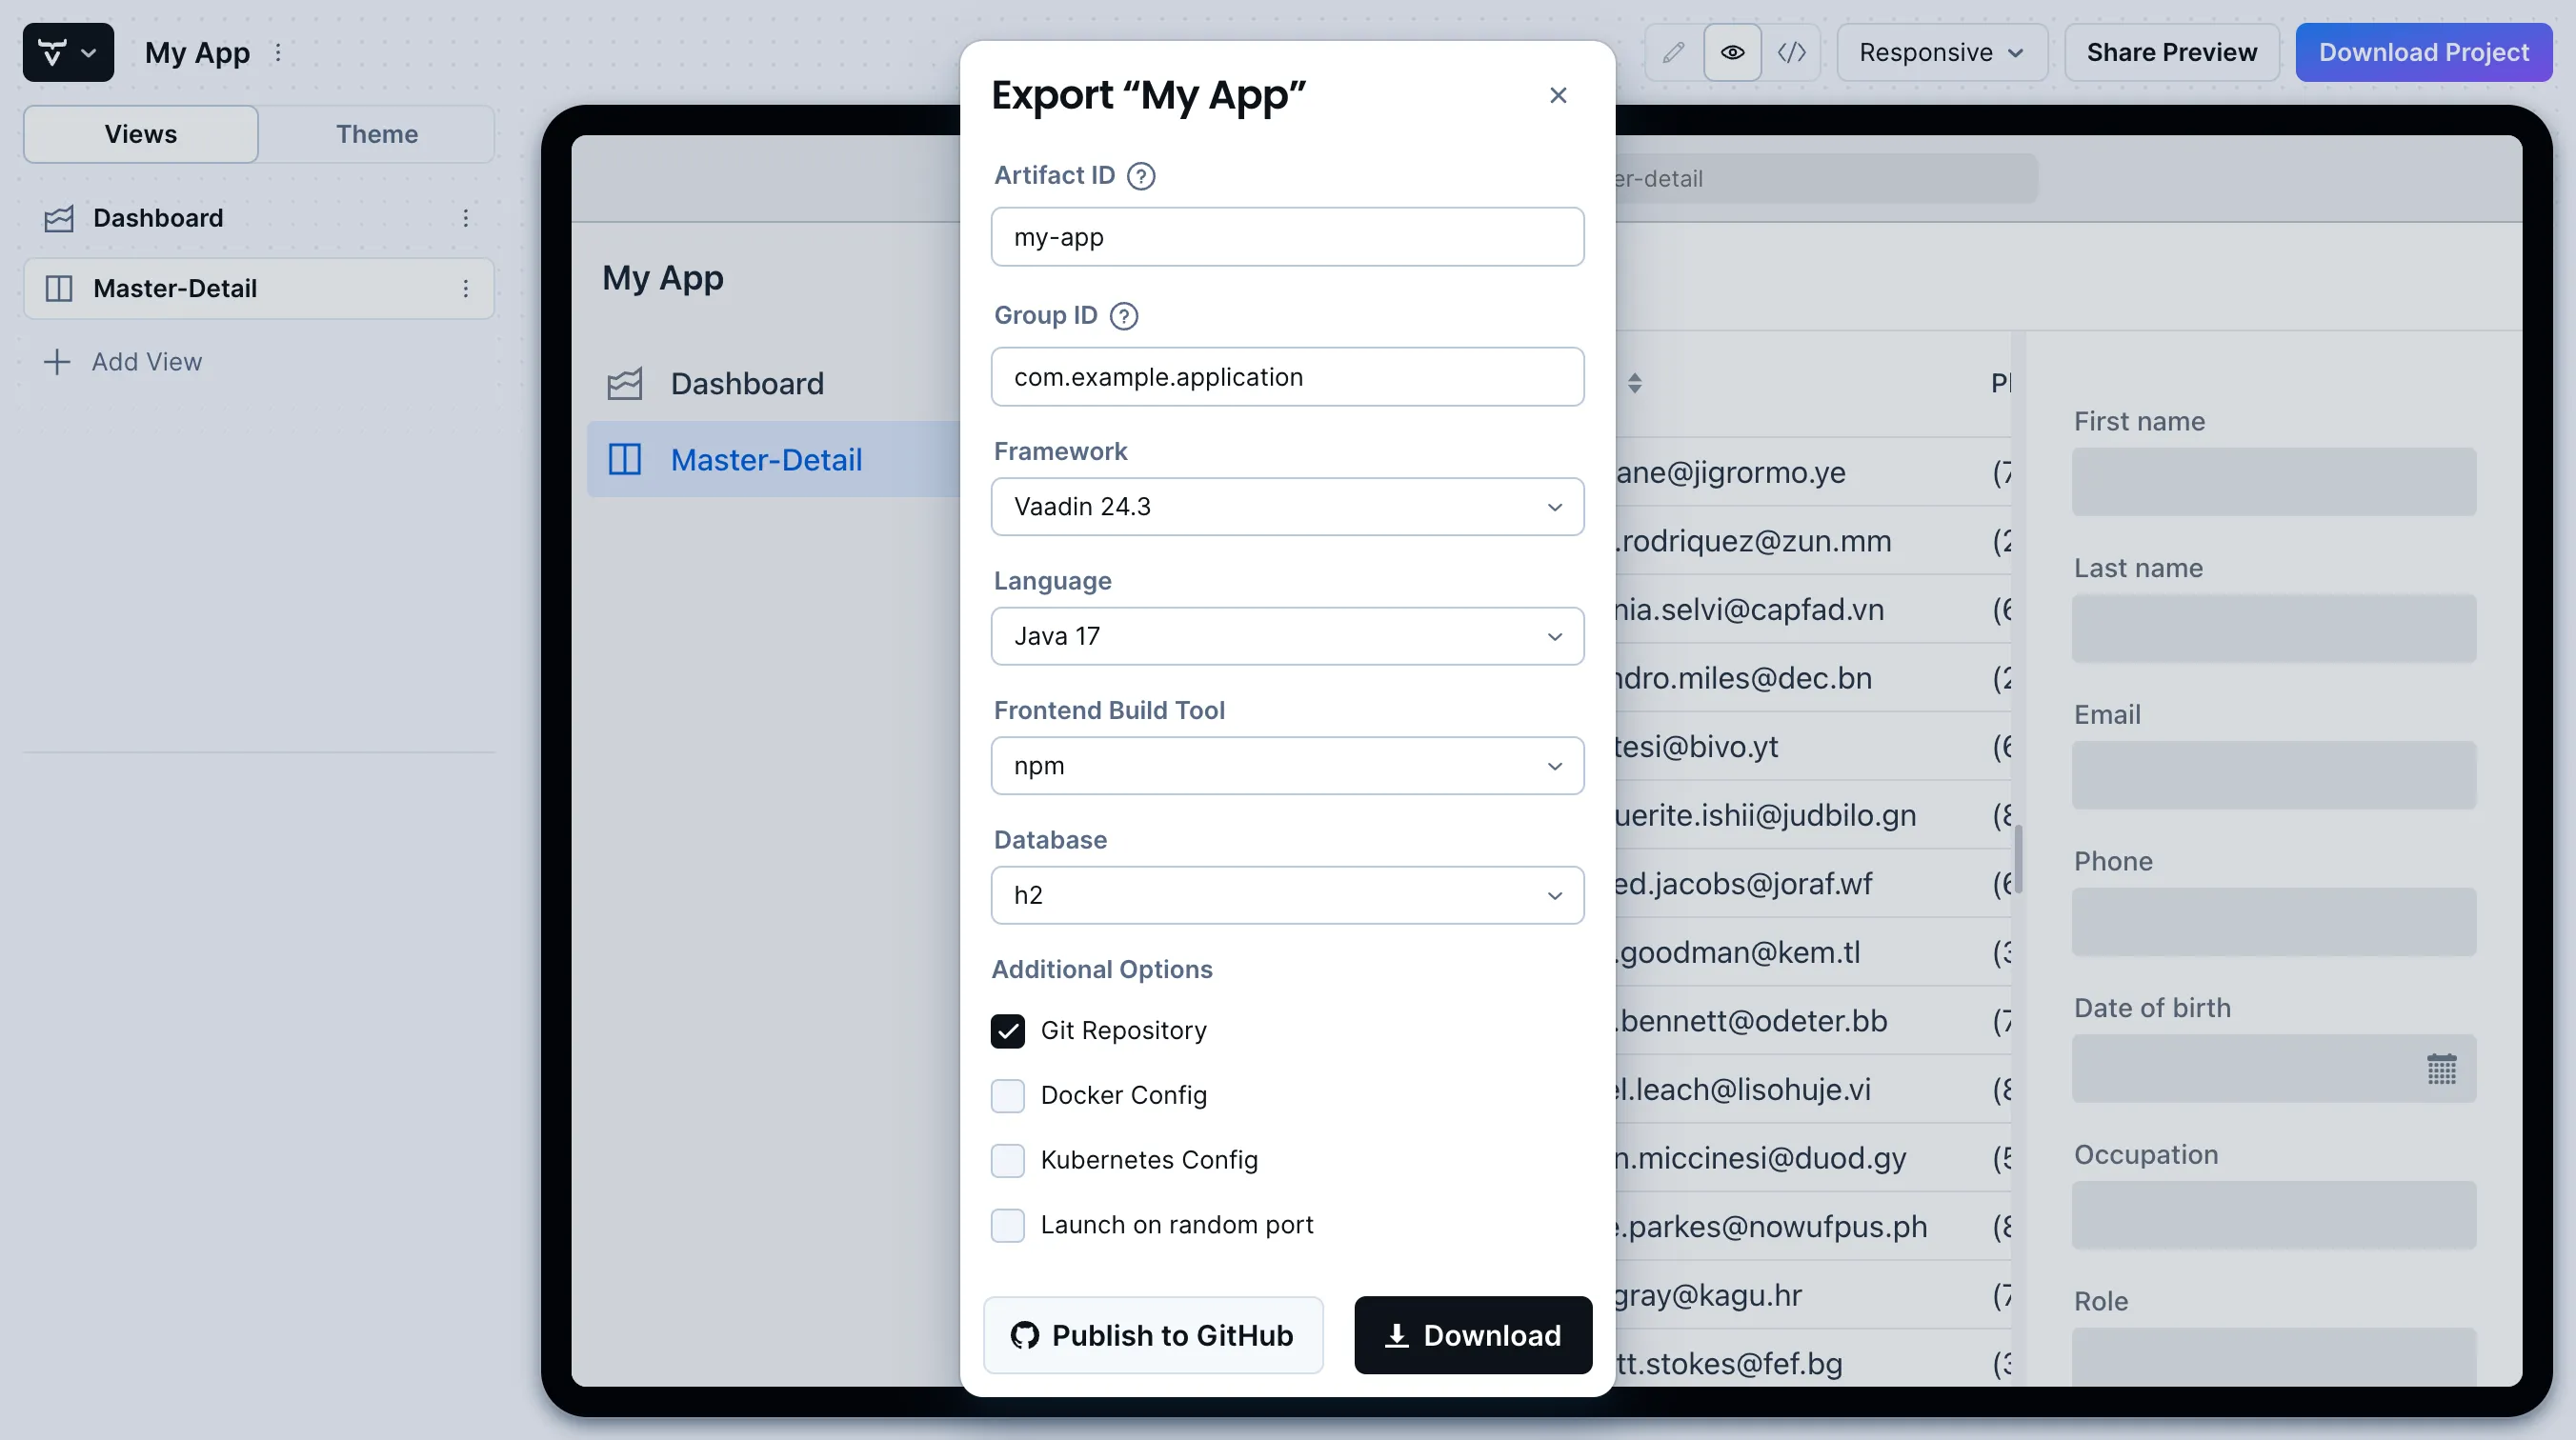Click the Occupation field in preview form
The image size is (2576, 1440).
click(x=2274, y=1215)
